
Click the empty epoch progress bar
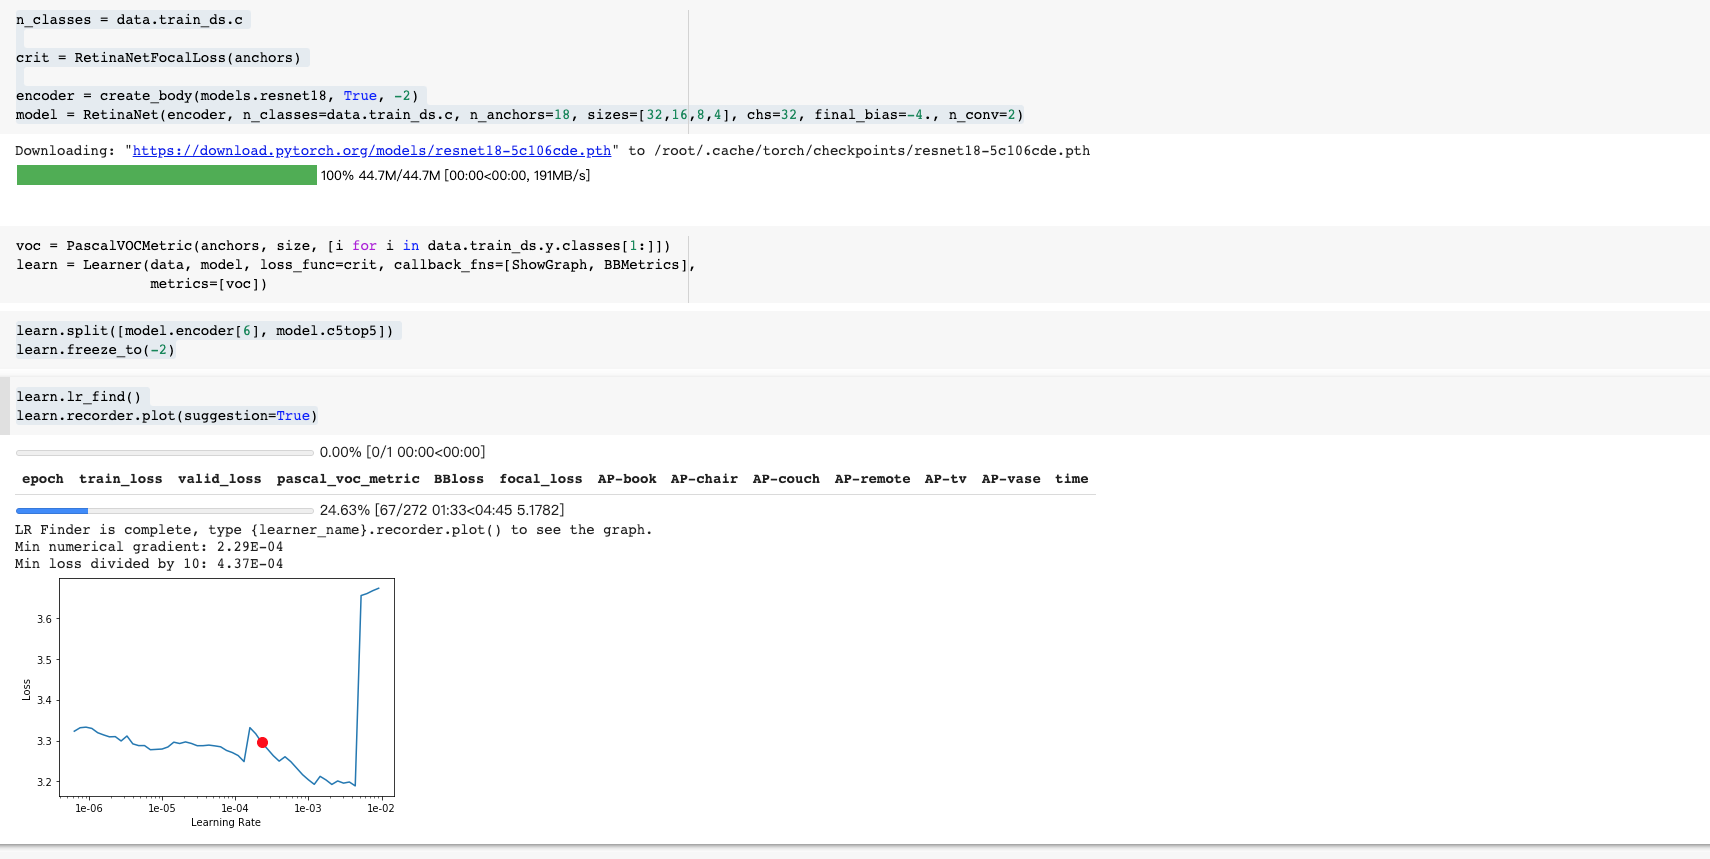click(x=165, y=452)
